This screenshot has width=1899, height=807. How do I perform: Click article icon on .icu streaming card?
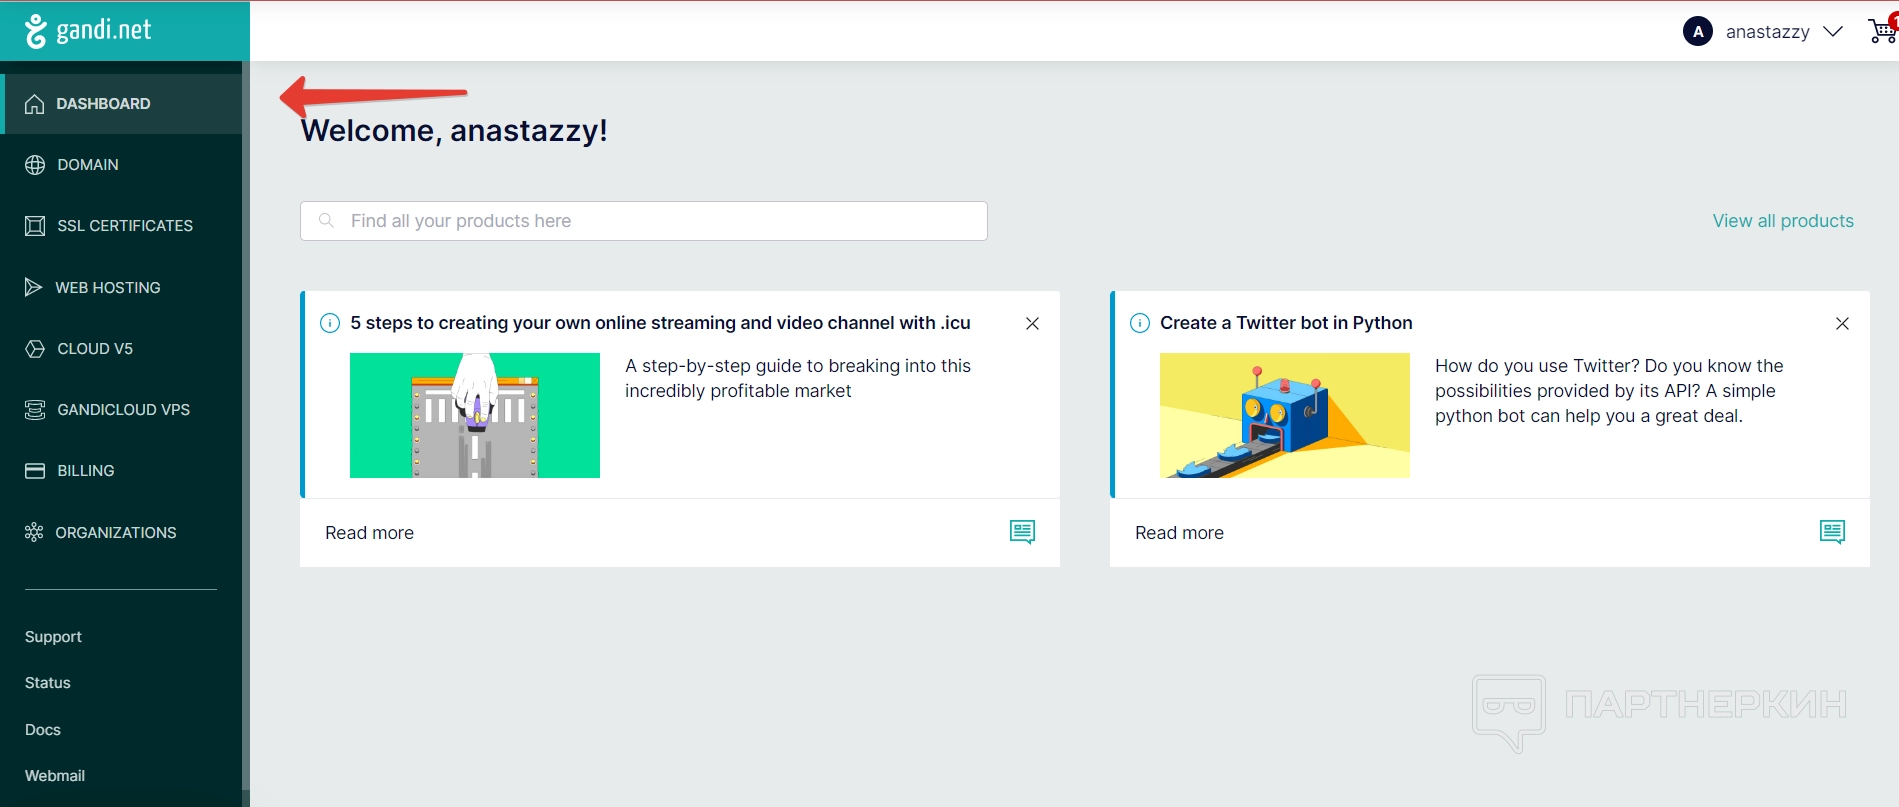click(x=1022, y=532)
